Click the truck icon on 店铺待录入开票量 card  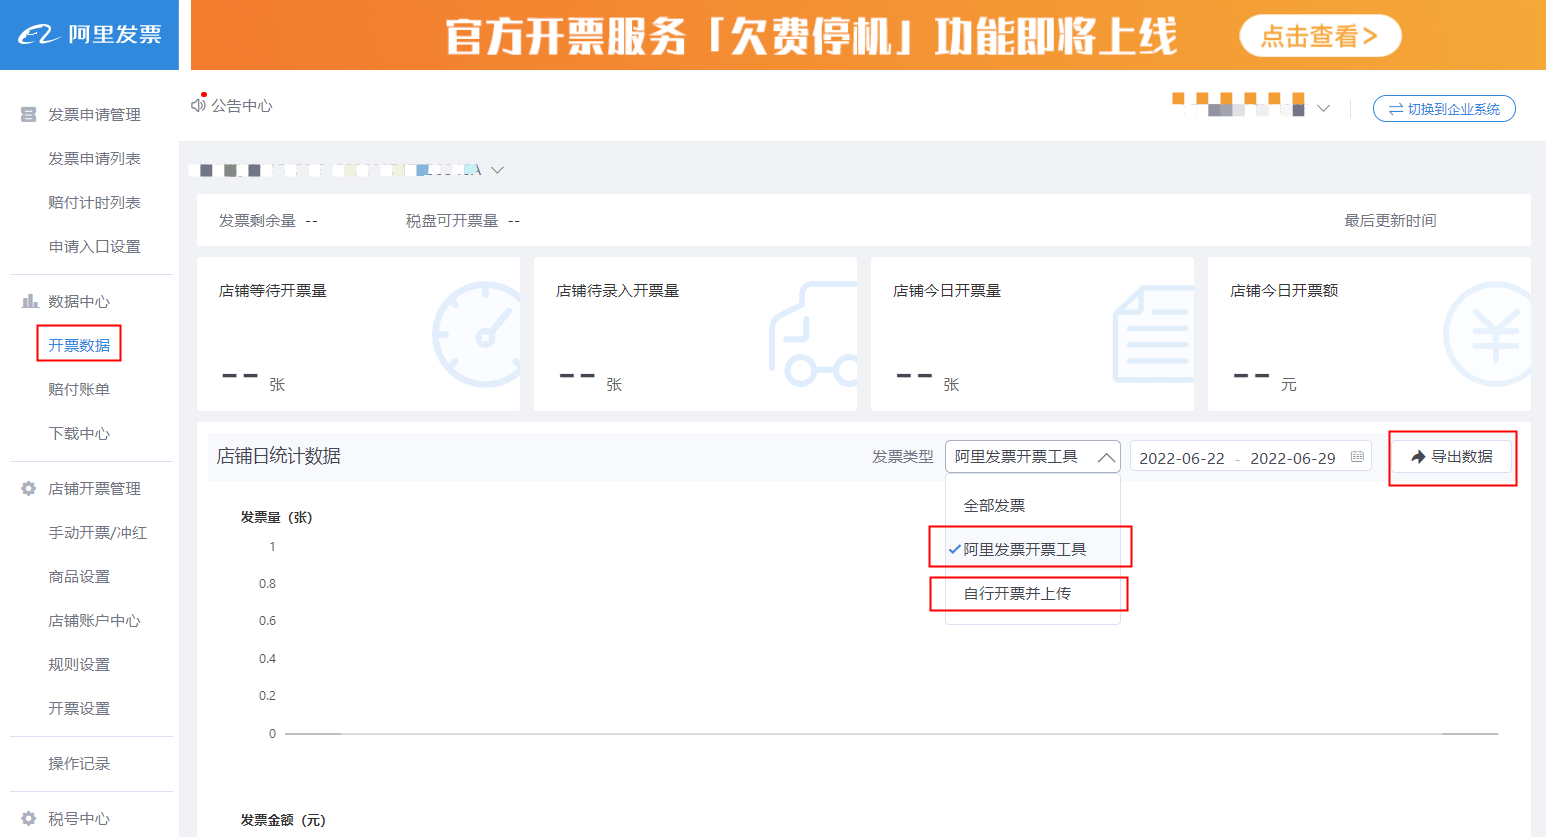point(813,335)
